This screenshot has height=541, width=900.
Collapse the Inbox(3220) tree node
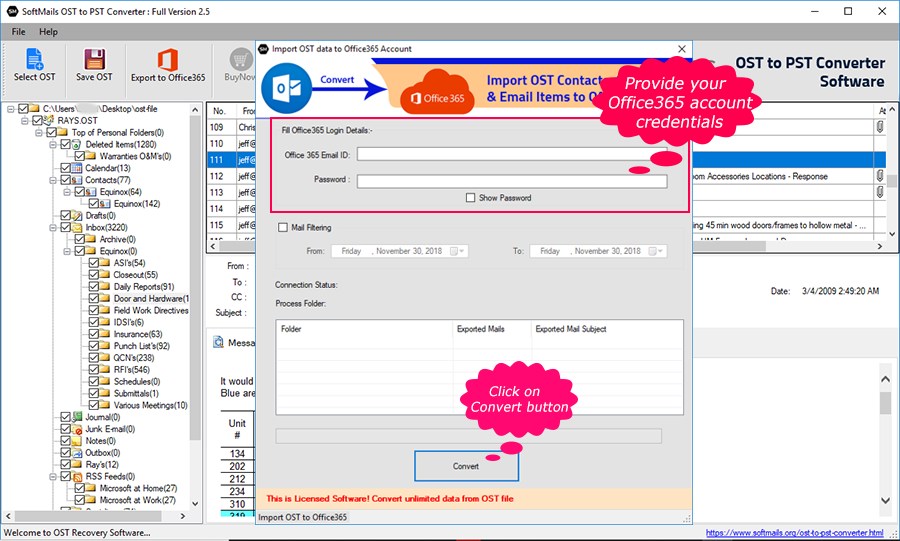click(x=53, y=228)
